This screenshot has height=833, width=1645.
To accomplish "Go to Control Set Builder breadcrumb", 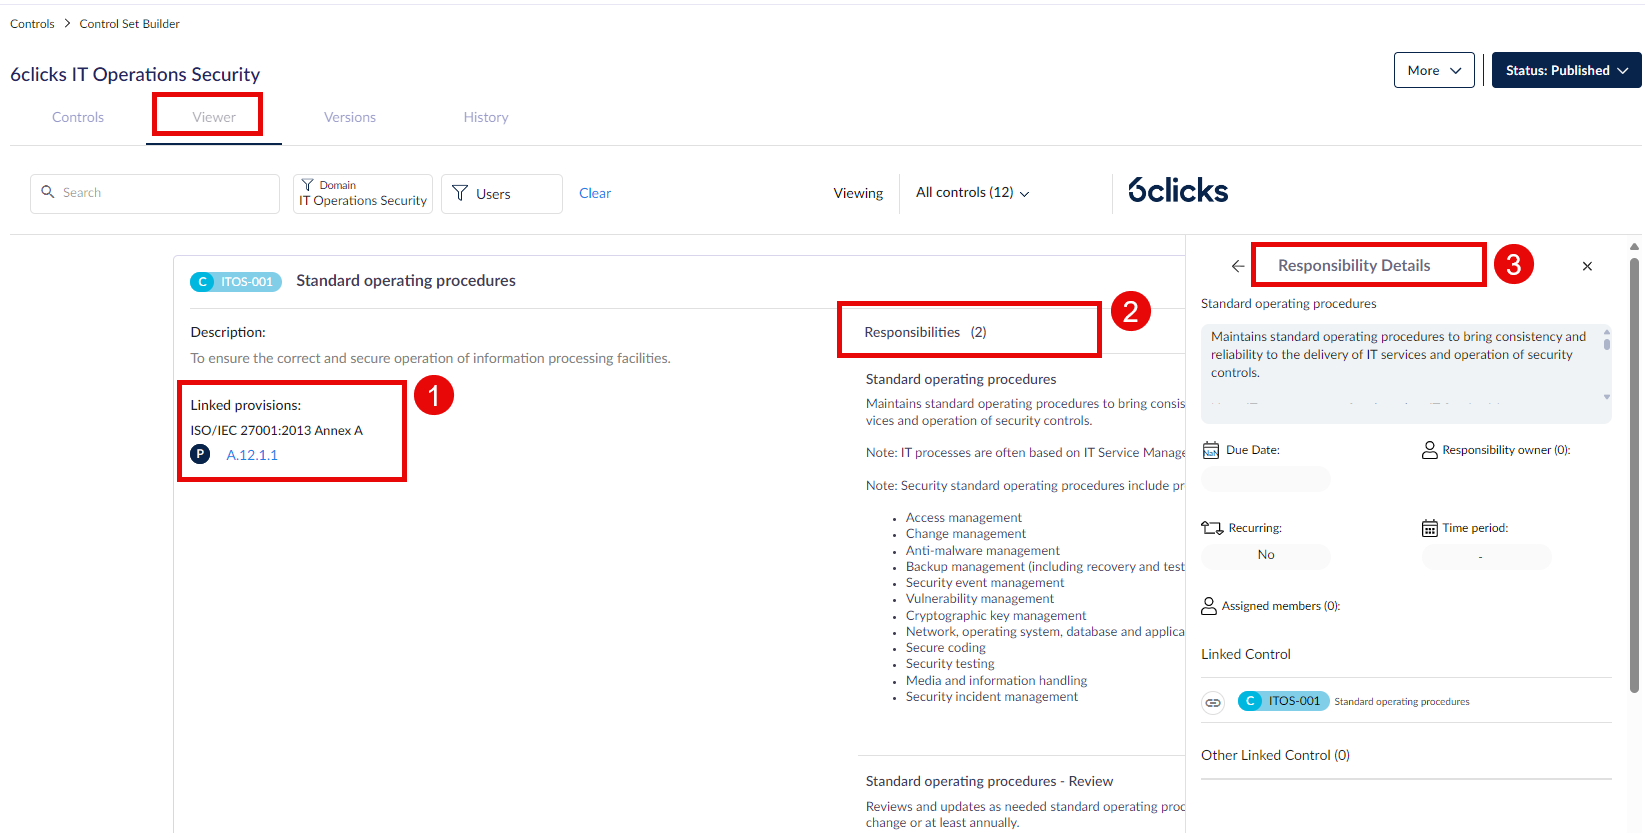I will [130, 24].
